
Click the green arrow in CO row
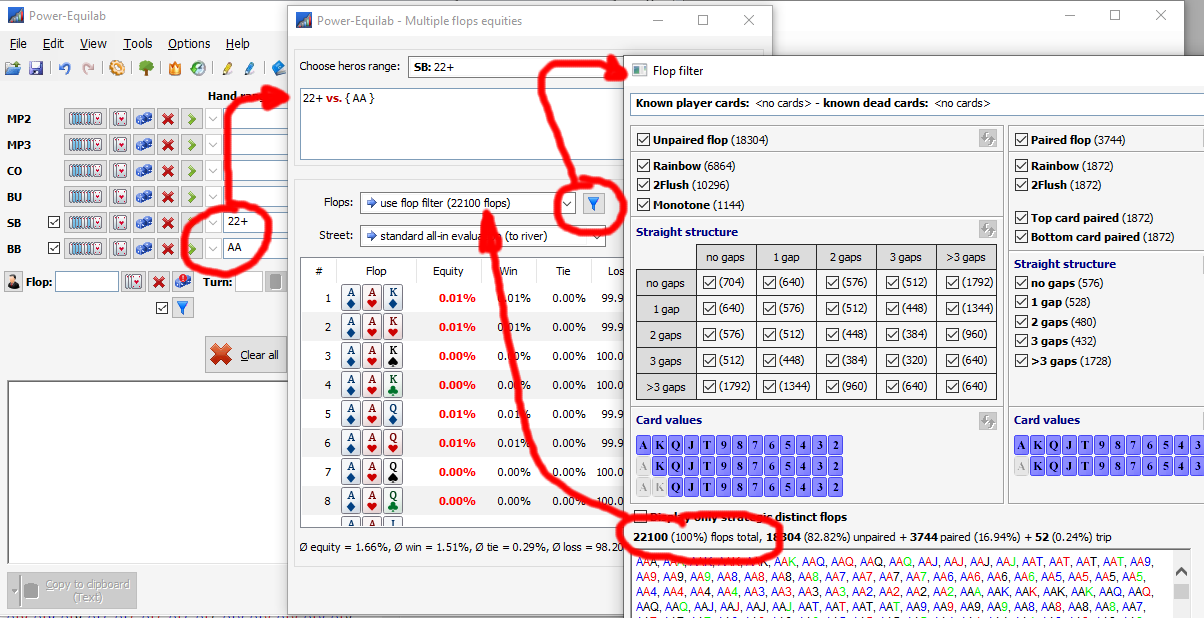pyautogui.click(x=192, y=170)
